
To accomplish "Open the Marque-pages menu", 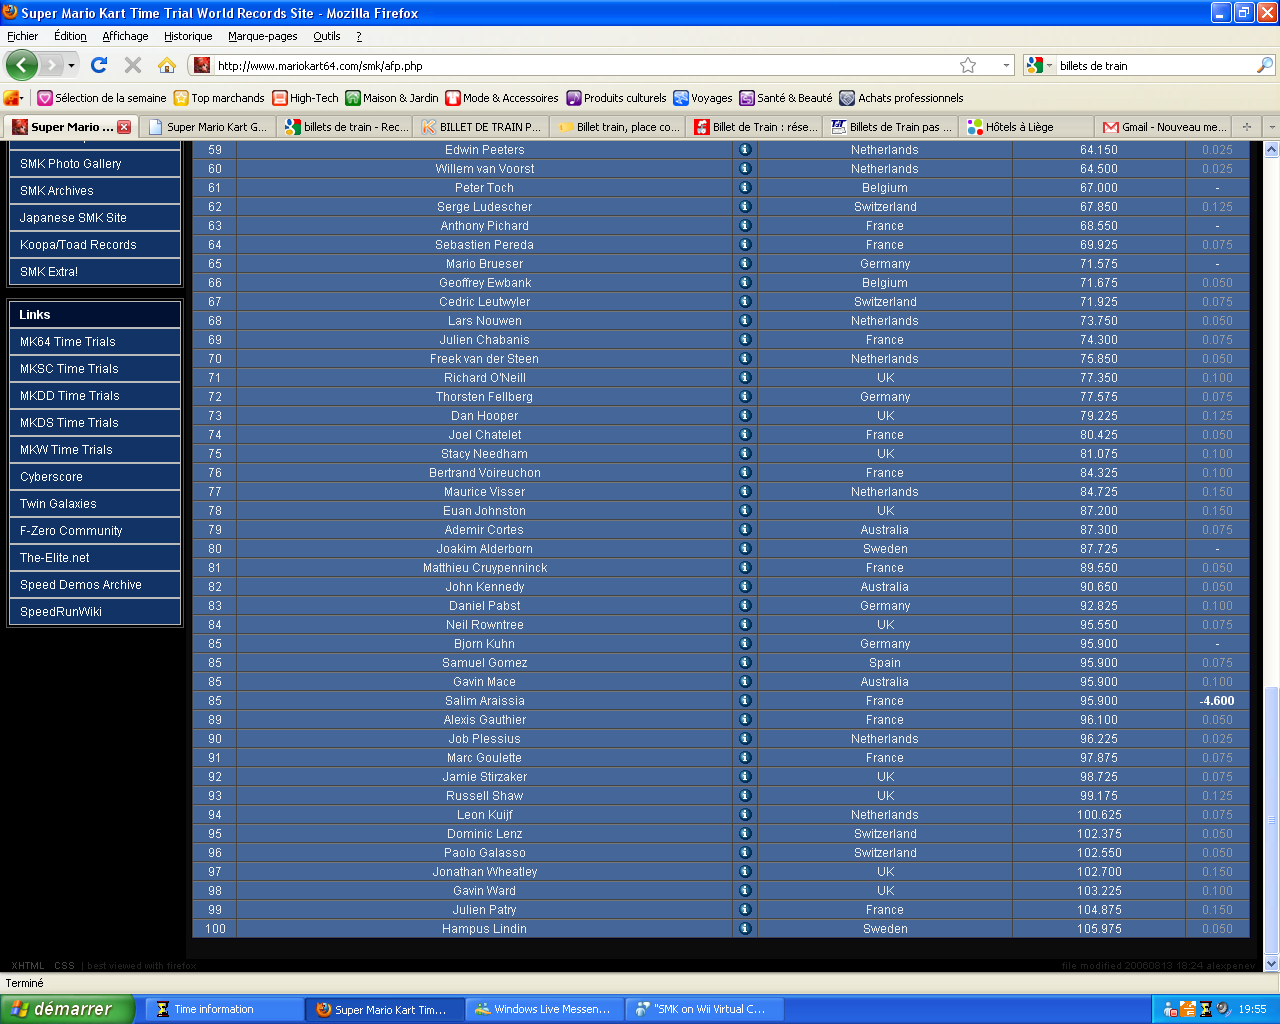I will [x=263, y=36].
